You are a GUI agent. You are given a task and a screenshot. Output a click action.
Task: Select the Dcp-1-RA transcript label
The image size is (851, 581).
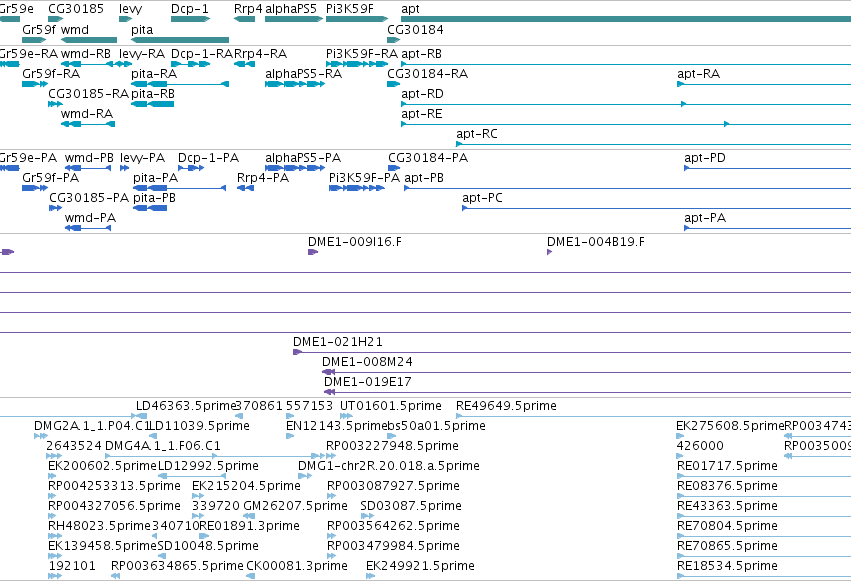(201, 54)
